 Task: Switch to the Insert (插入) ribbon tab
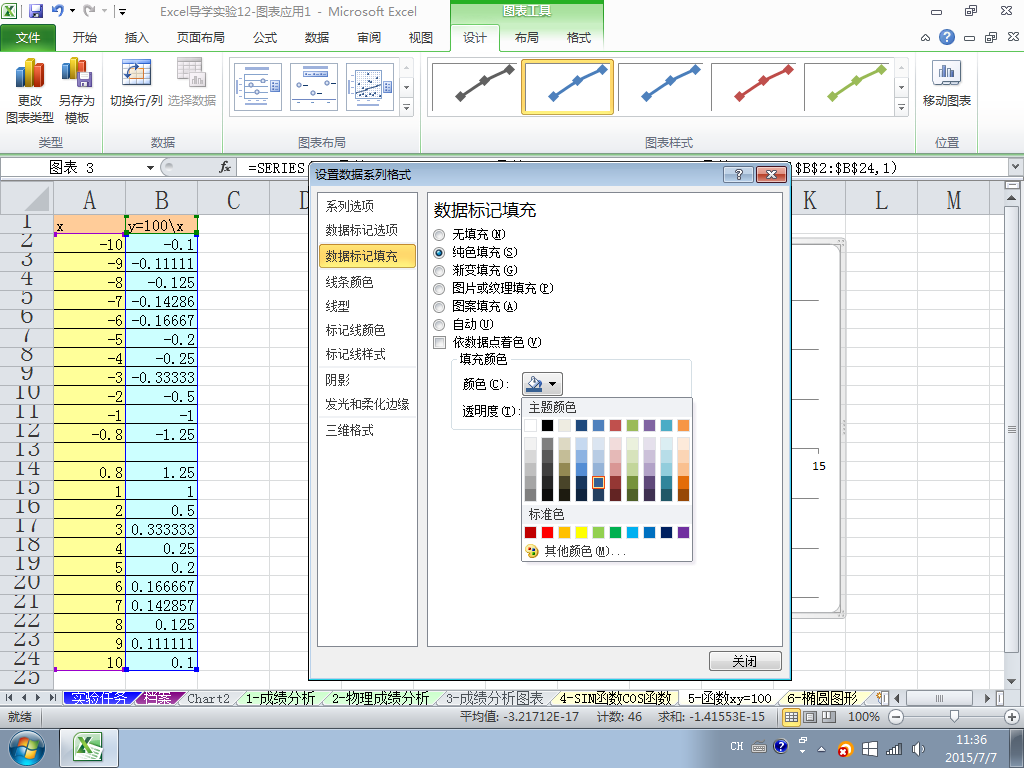136,38
